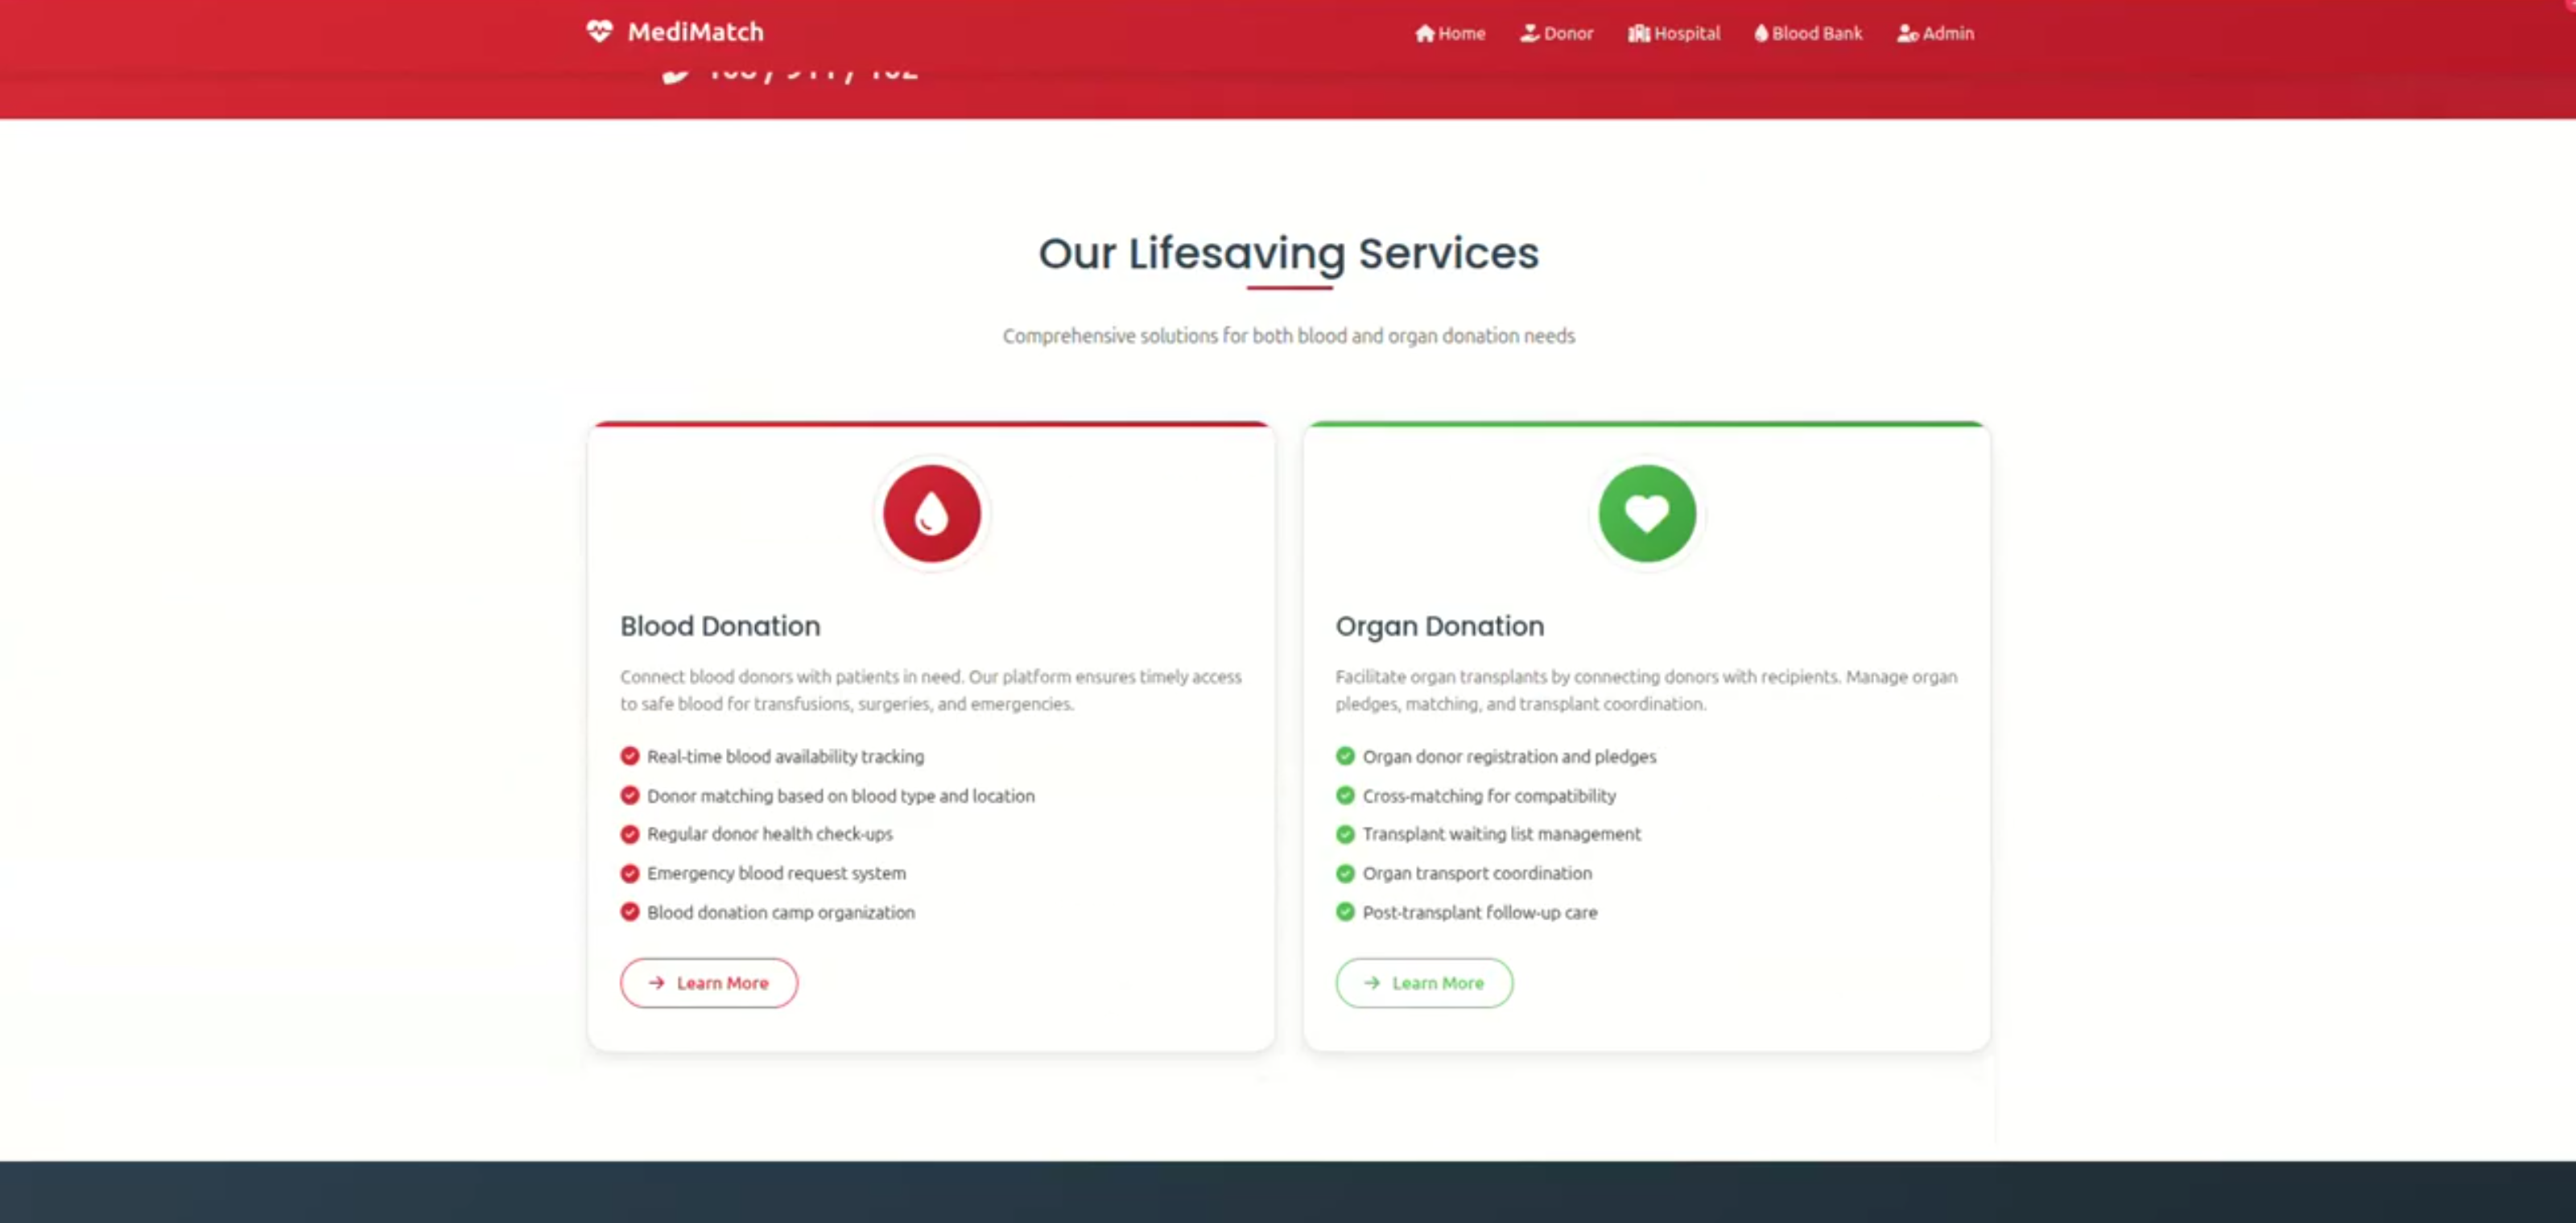Viewport: 2576px width, 1223px height.
Task: Click check icon beside Donor matching based on blood type
Action: point(630,795)
